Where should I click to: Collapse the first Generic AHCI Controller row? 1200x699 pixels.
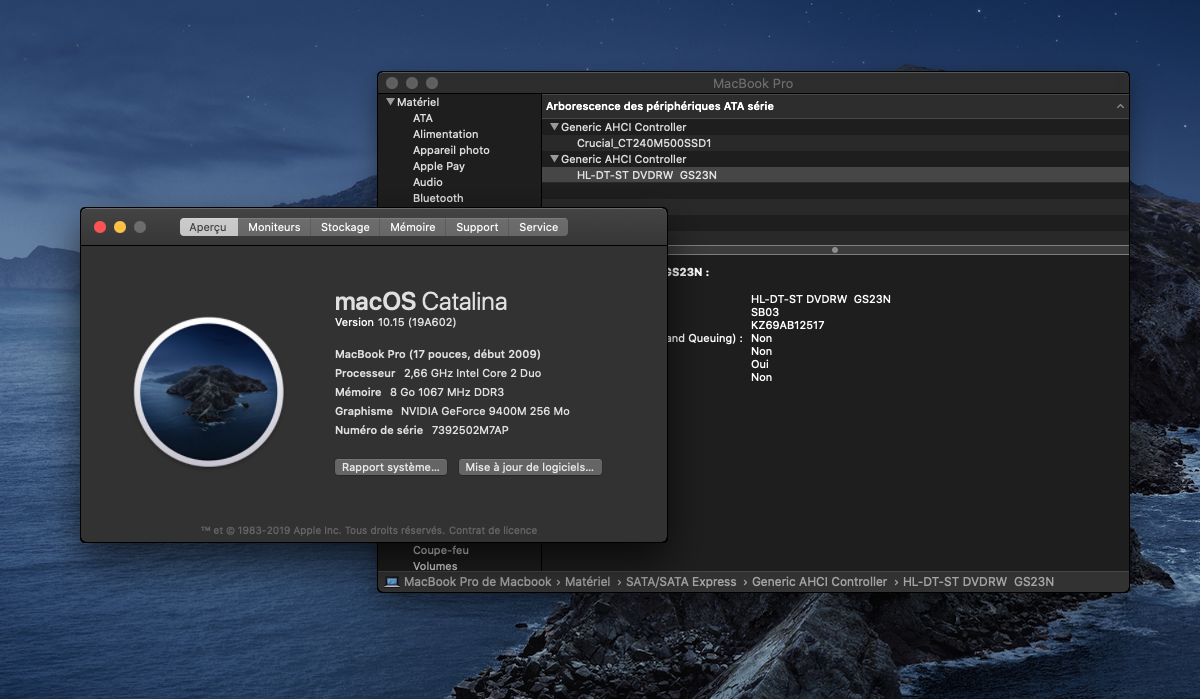point(554,127)
